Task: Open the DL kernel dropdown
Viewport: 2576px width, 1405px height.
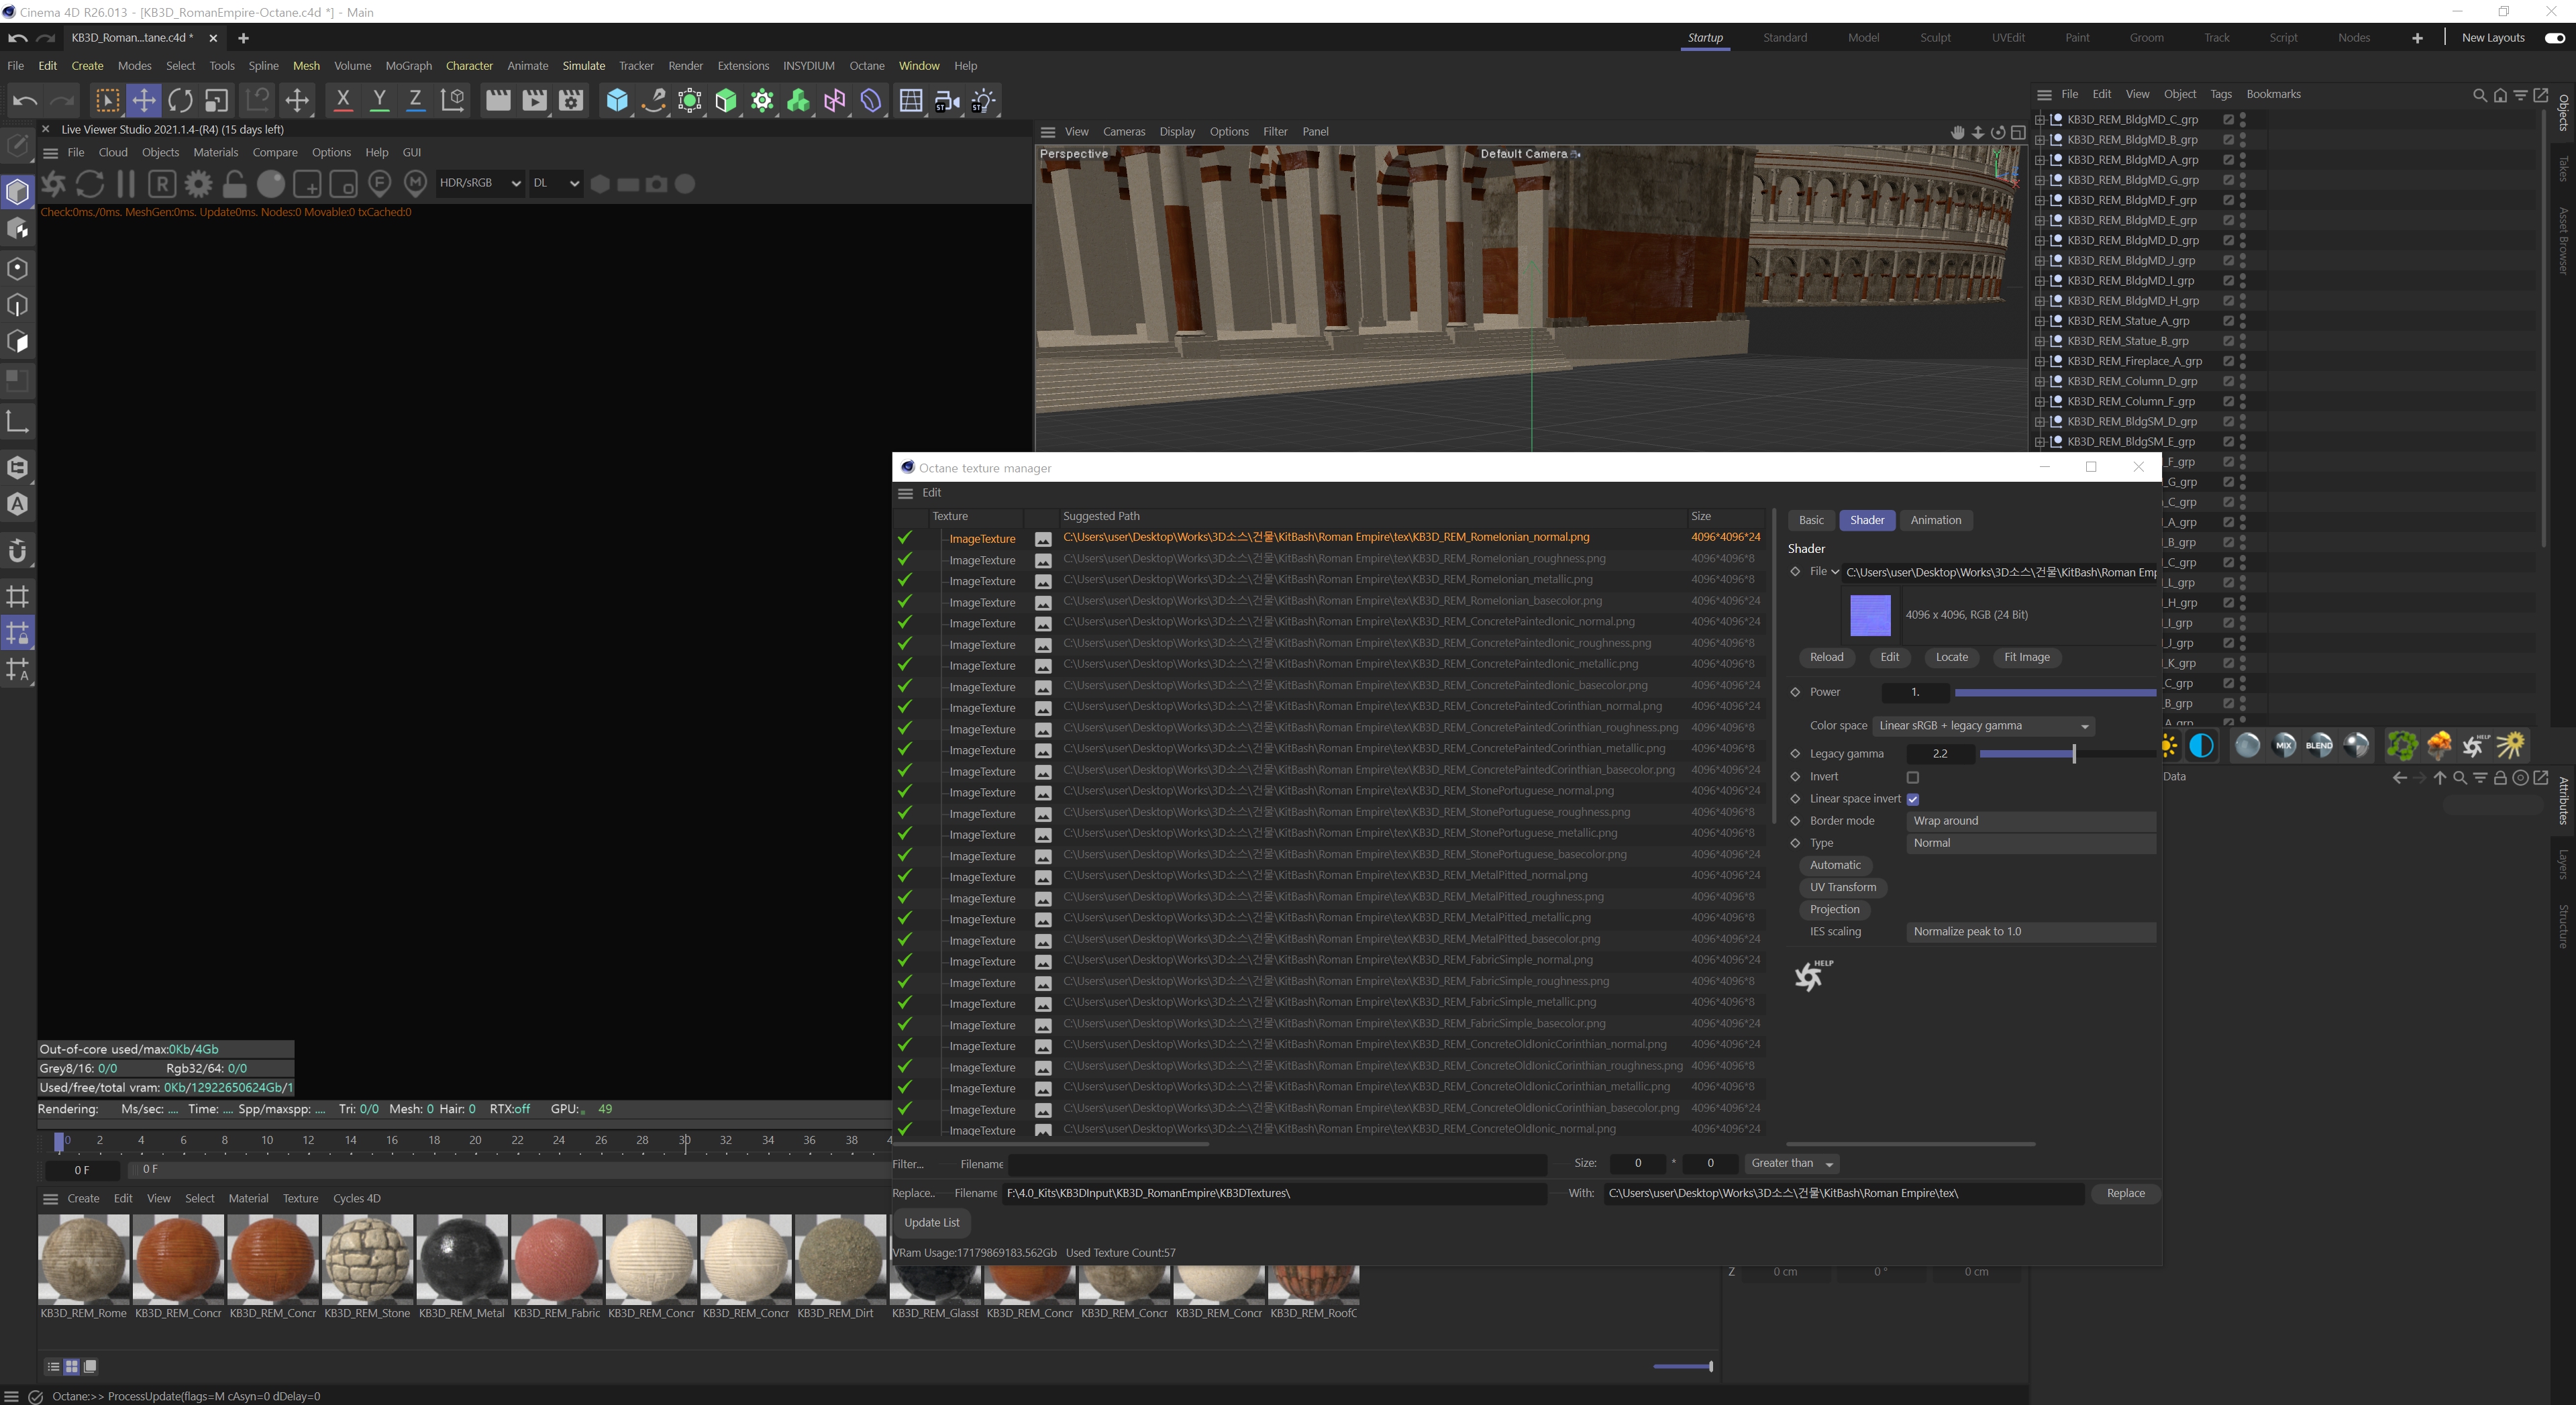Action: (x=556, y=183)
